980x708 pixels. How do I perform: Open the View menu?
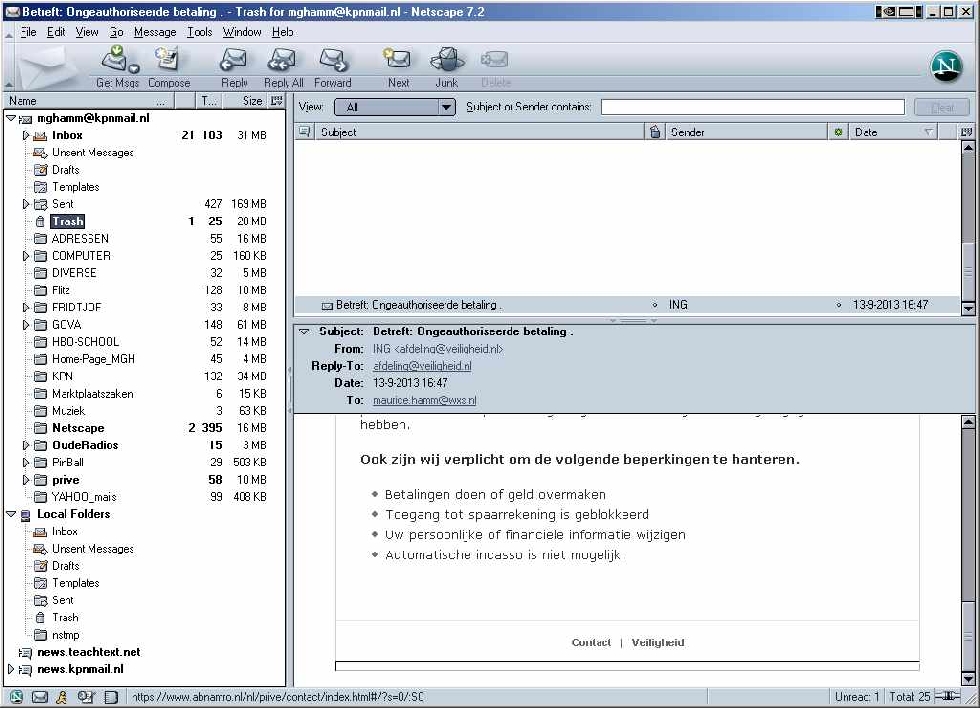[87, 32]
